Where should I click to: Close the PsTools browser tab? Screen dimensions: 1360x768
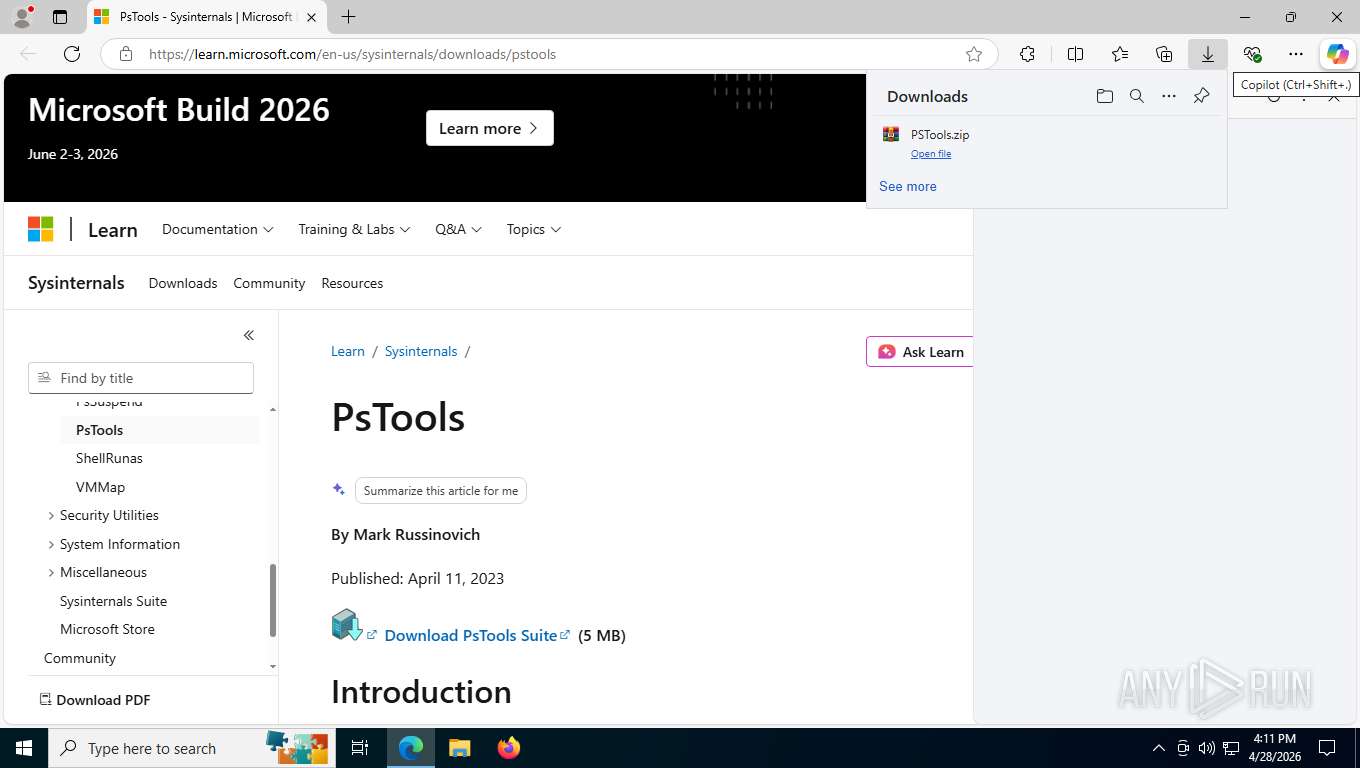(x=312, y=17)
